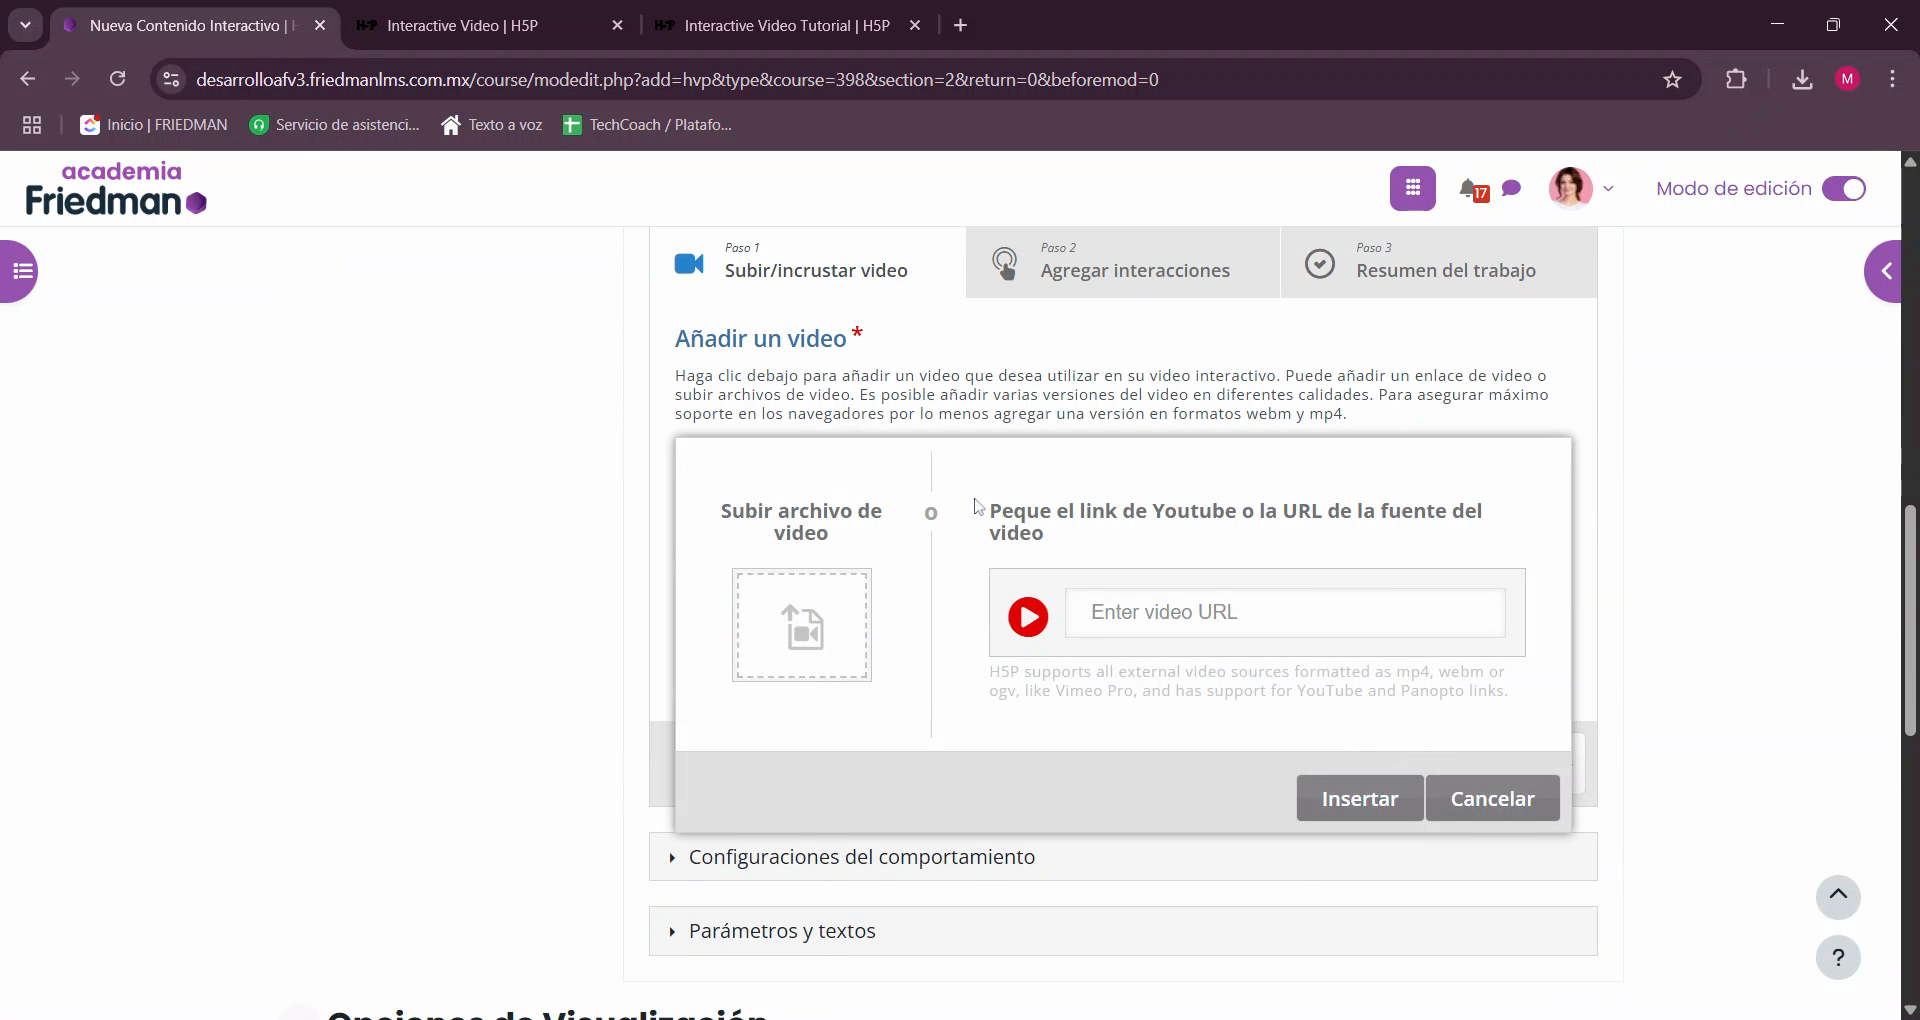
Task: Open the right block drawer arrow
Action: coord(1884,271)
